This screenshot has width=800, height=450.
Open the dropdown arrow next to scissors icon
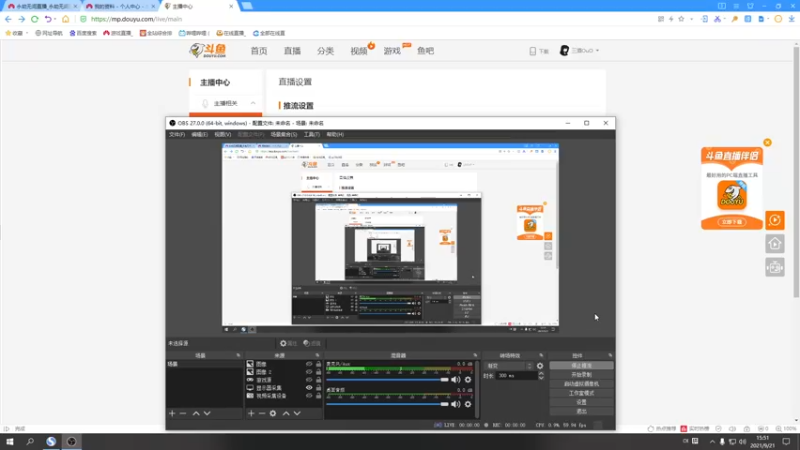pyautogui.click(x=725, y=19)
